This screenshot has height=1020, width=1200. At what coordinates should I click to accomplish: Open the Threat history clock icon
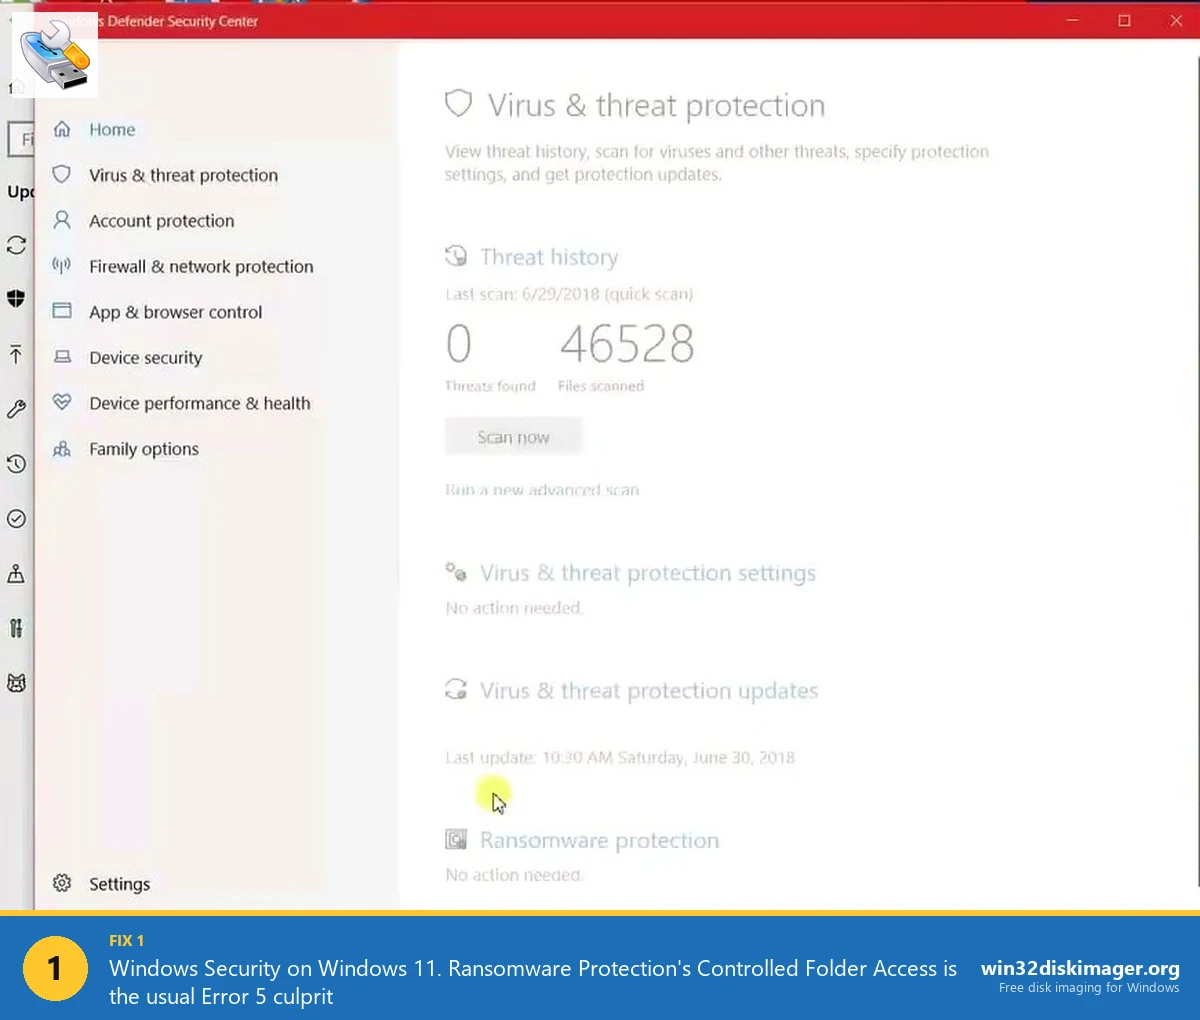[x=456, y=256]
